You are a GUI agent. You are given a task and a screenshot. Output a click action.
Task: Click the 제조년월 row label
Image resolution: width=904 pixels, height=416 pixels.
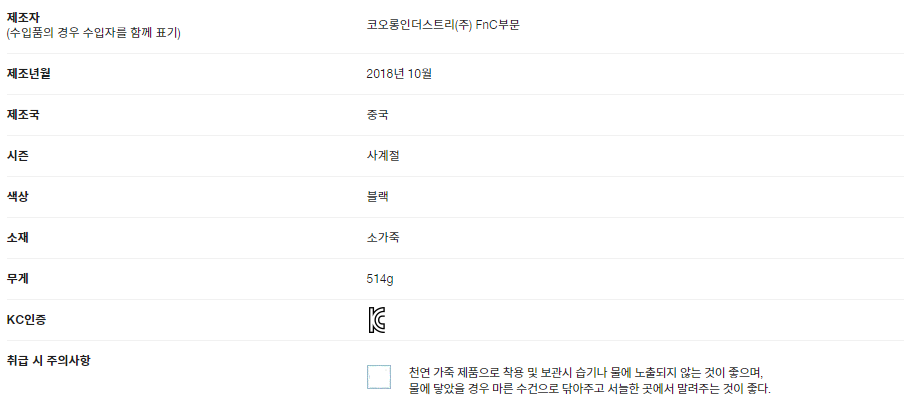coord(29,73)
